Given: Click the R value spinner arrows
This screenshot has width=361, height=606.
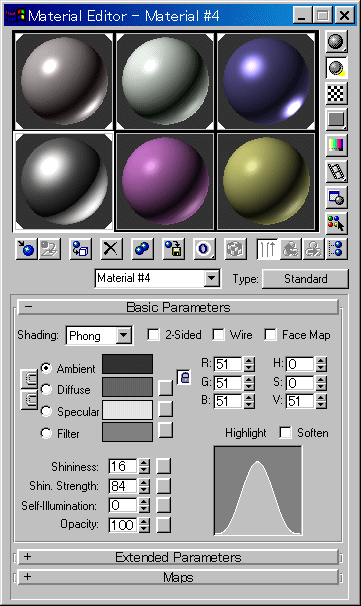Looking at the screenshot, I should tap(249, 364).
